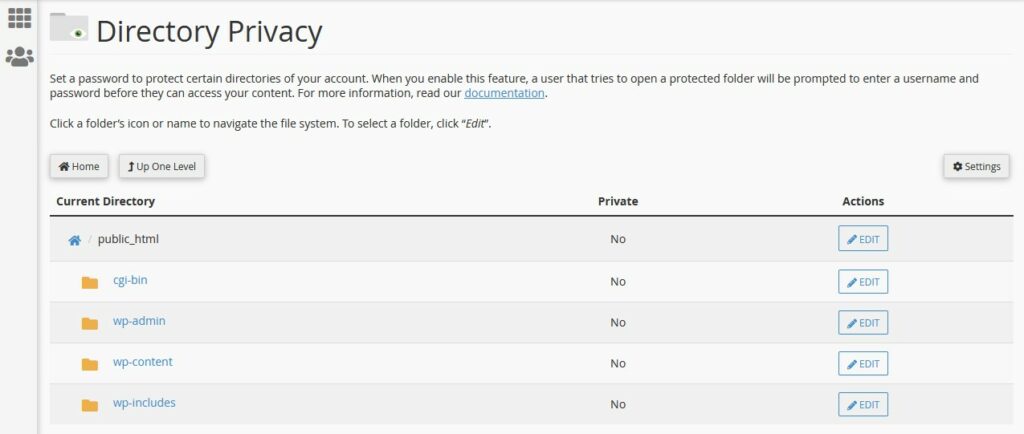Click the Directory Privacy header icon
This screenshot has height=434, width=1024.
[x=69, y=28]
